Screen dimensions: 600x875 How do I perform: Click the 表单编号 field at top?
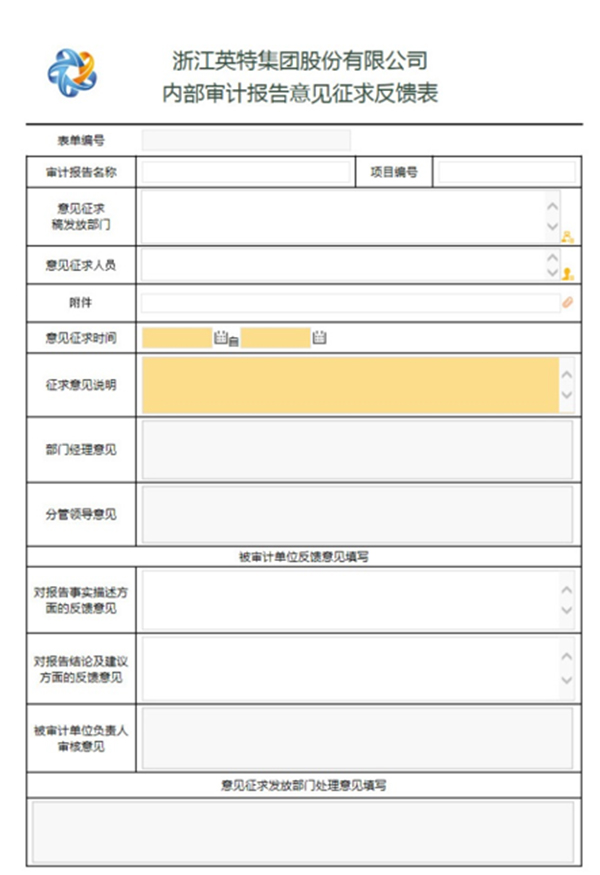click(246, 140)
